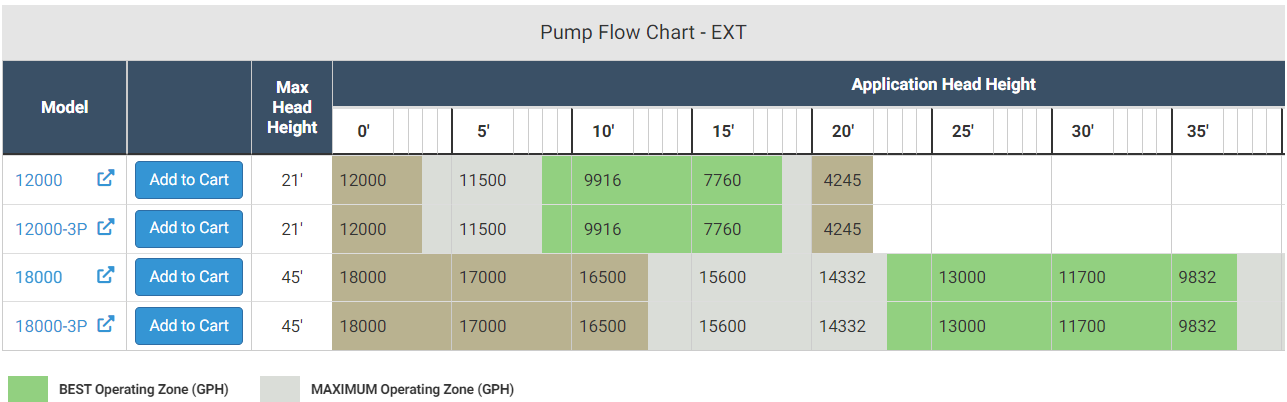The image size is (1287, 402).
Task: Add model 18000 pump to cart
Action: click(189, 277)
